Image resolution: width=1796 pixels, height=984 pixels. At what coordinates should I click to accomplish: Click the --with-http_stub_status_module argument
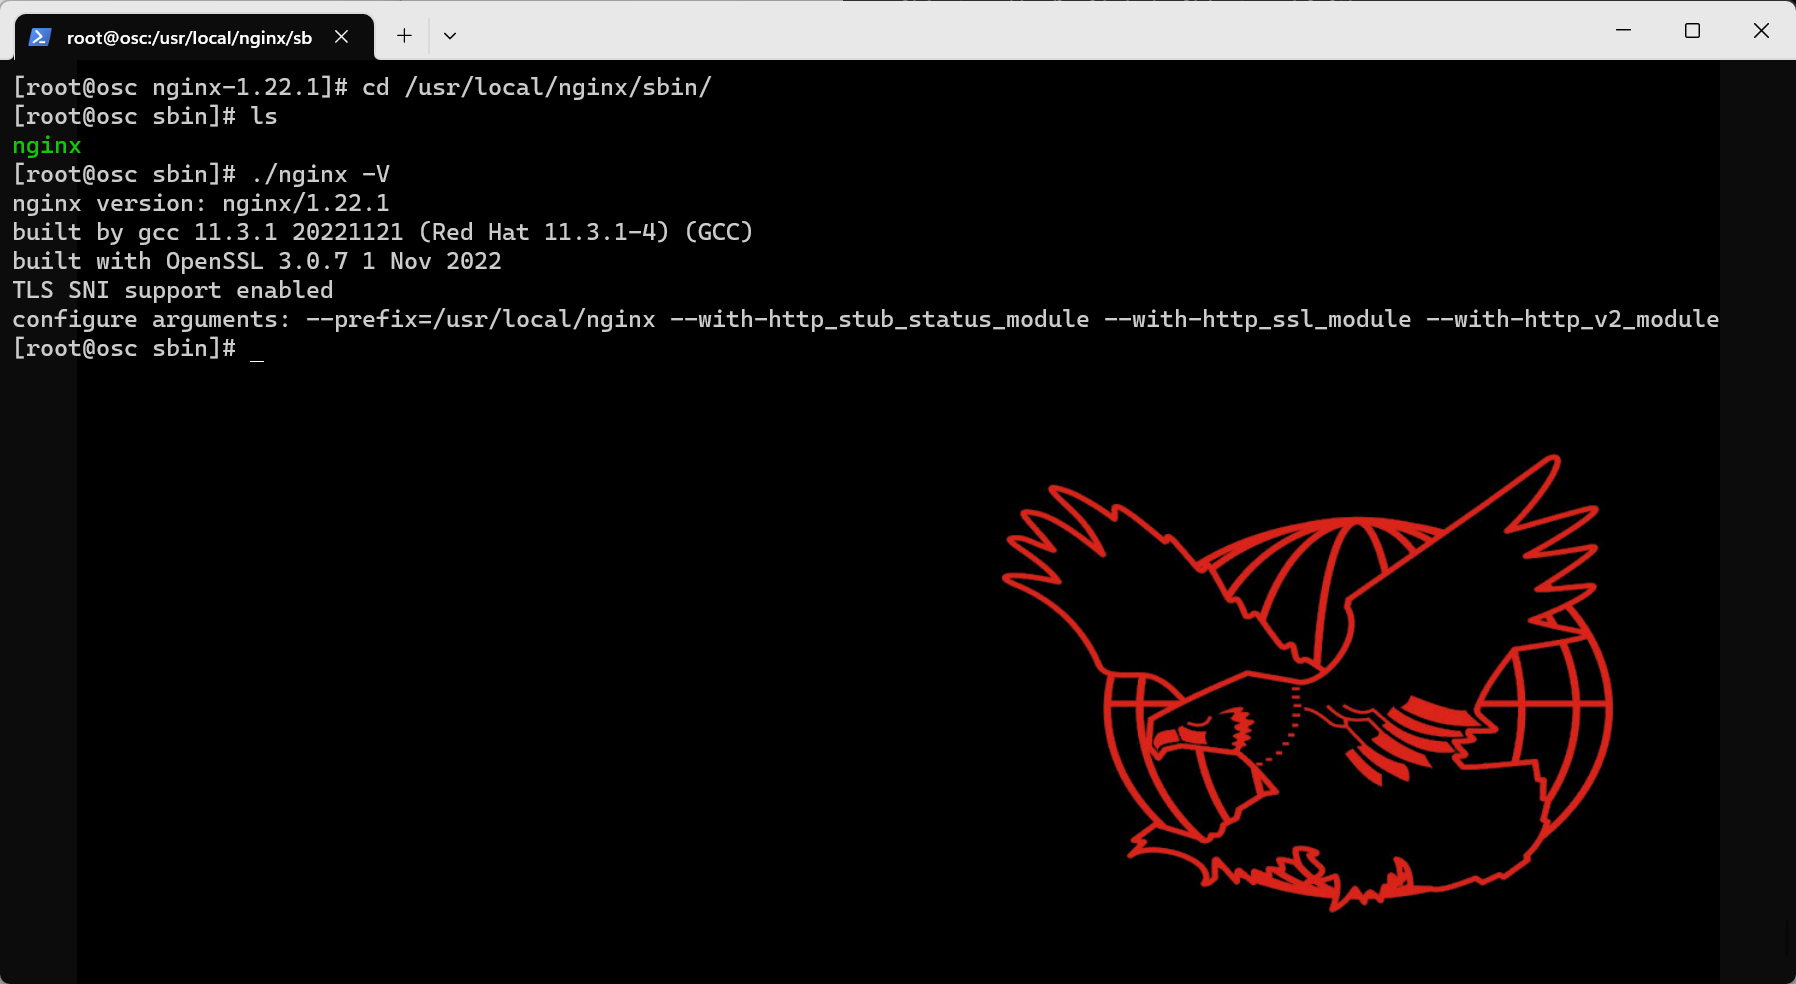[879, 319]
